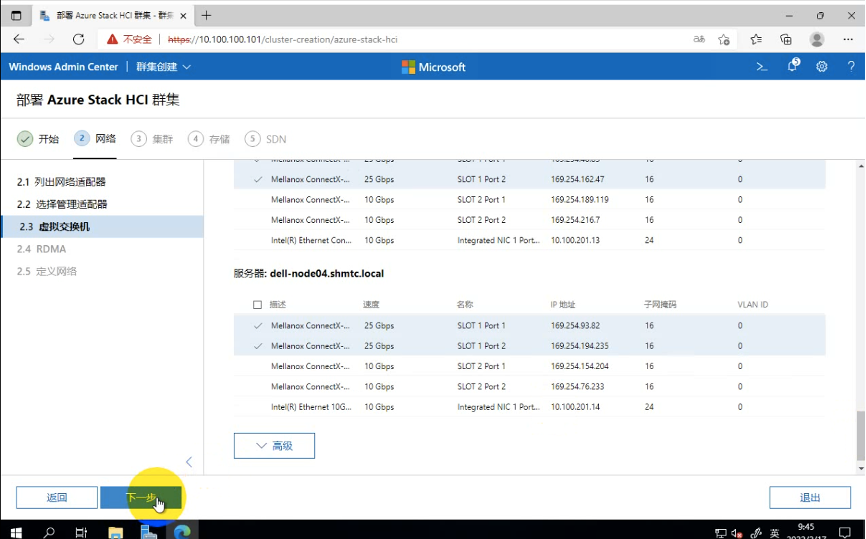Select adapter row with IP 10.100.201.14
Image resolution: width=866 pixels, height=539 pixels.
tap(530, 407)
